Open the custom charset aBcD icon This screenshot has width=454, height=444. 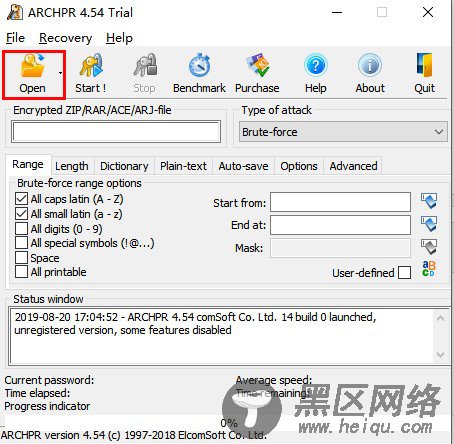tap(429, 269)
